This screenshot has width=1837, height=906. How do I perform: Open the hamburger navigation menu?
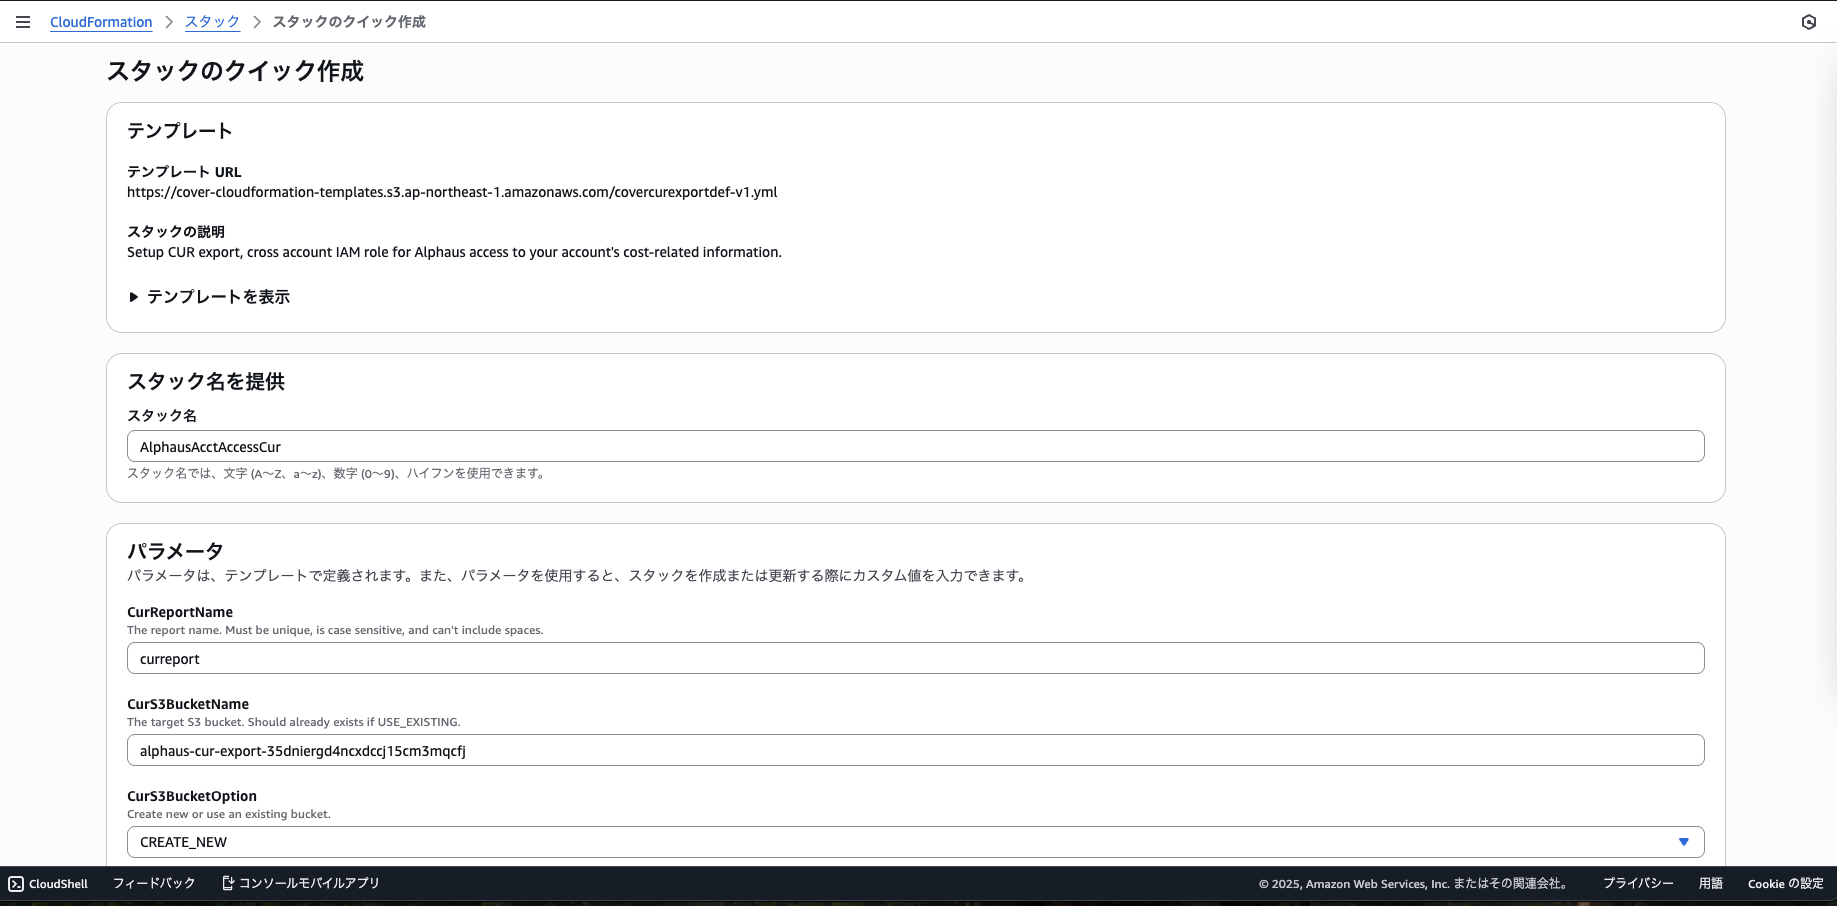point(23,22)
